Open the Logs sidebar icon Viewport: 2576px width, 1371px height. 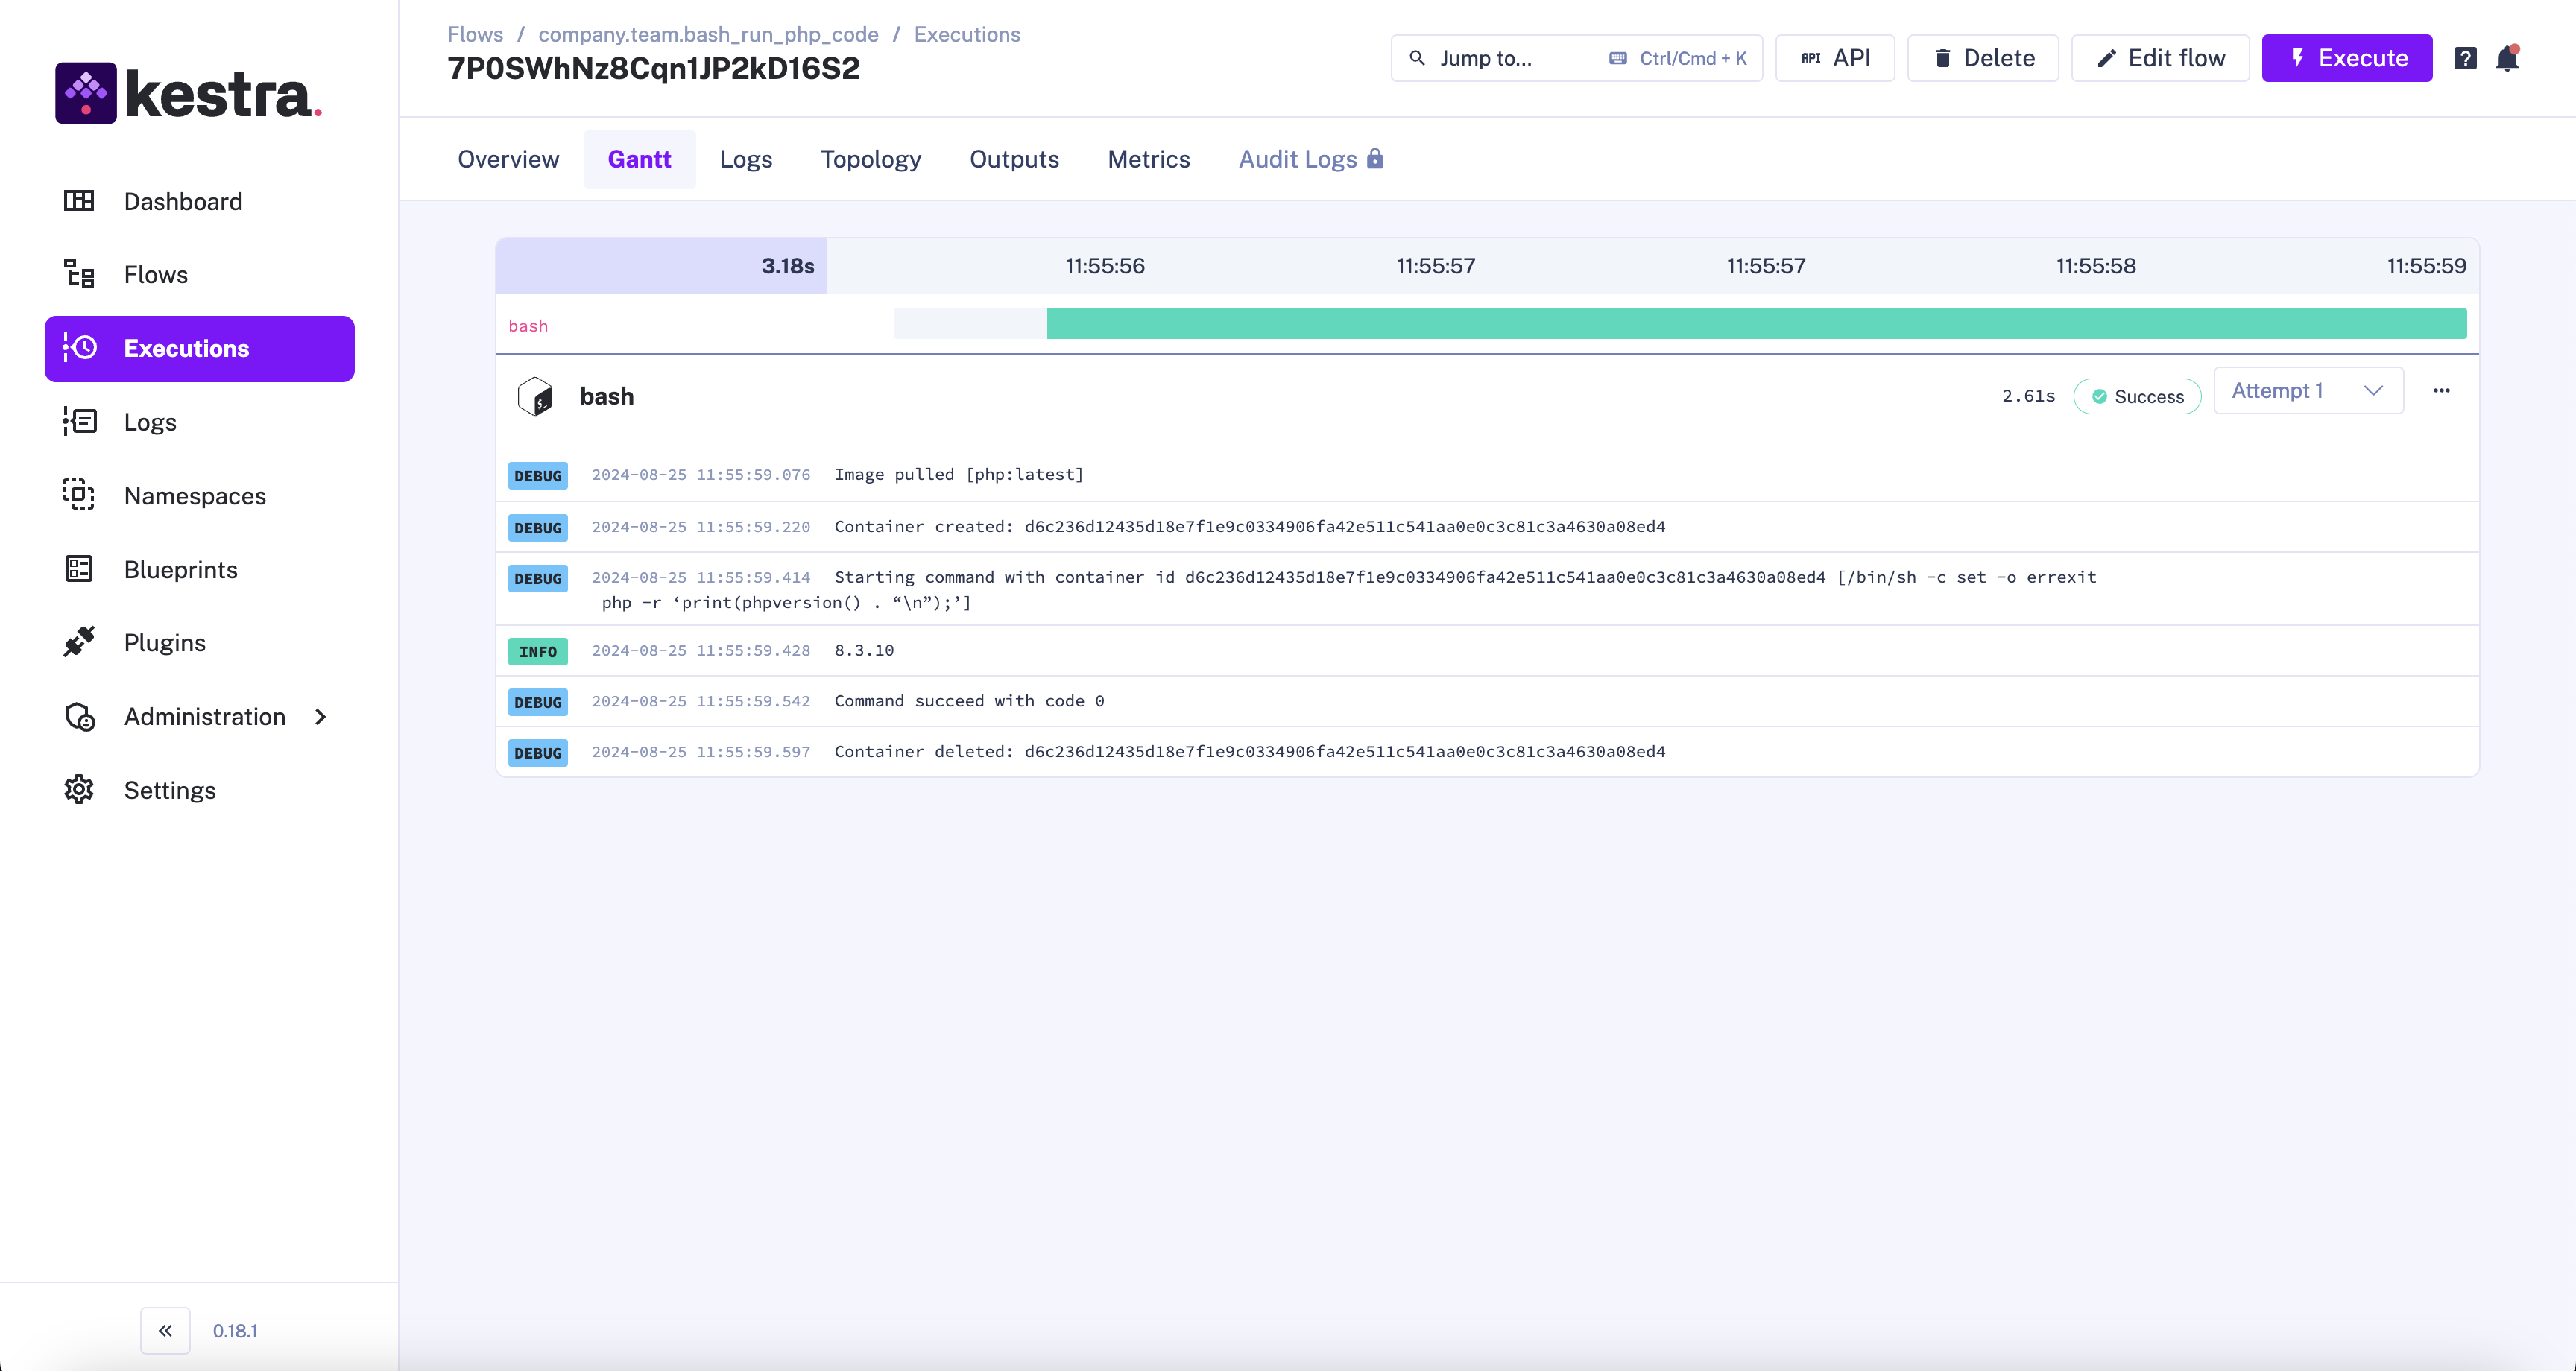[80, 421]
